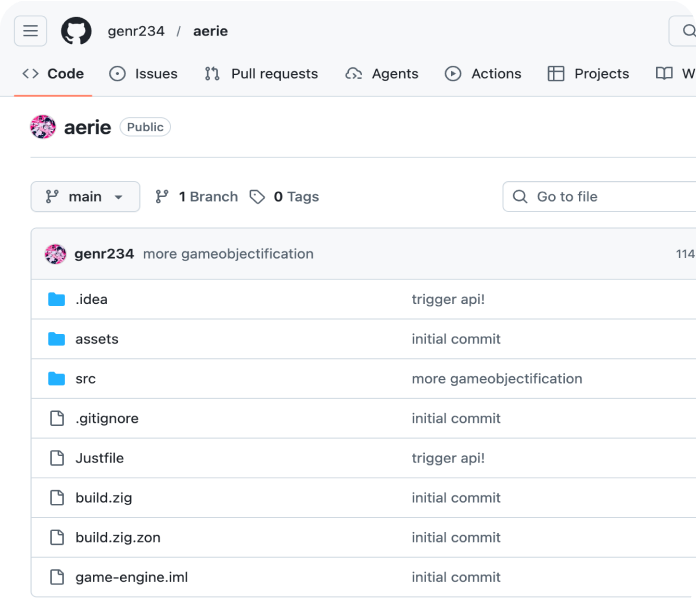
Task: Open the hamburger navigation menu
Action: click(x=31, y=31)
